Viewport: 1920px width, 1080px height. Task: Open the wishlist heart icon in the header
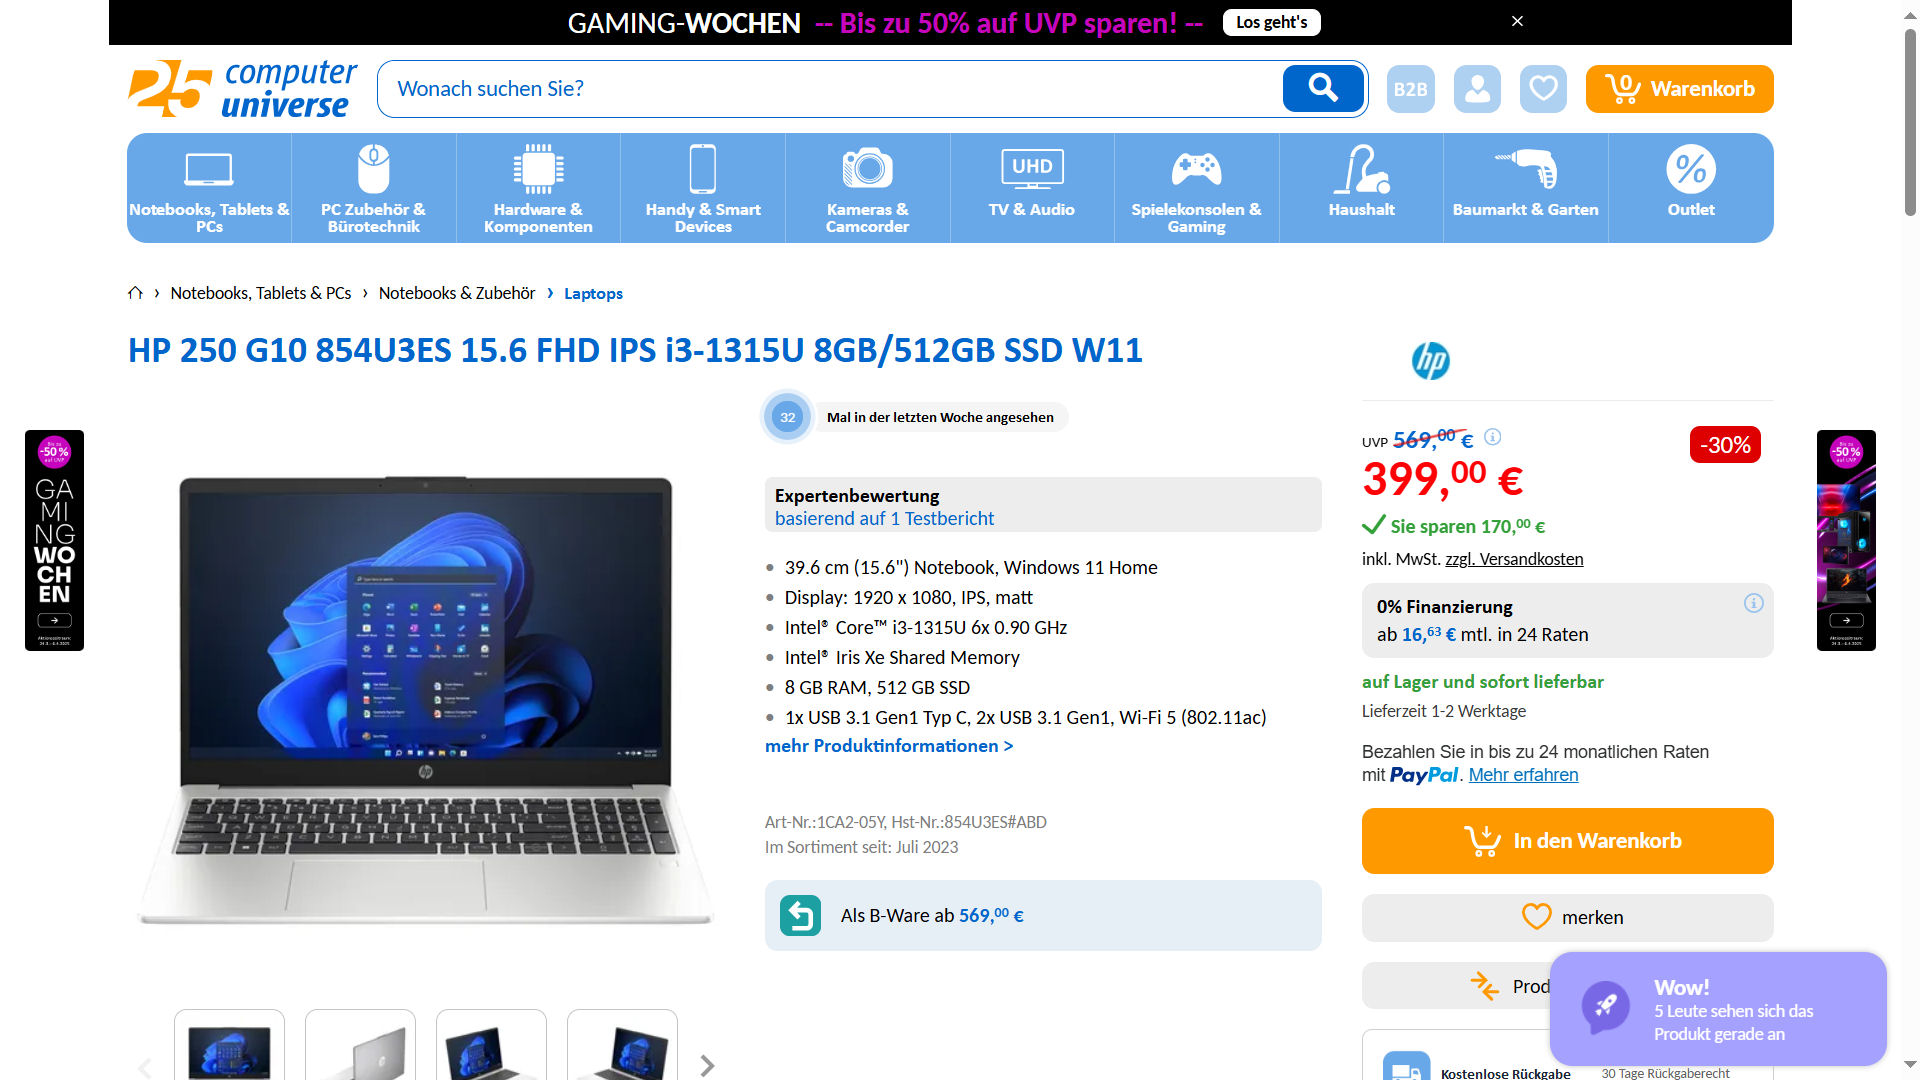[x=1543, y=89]
